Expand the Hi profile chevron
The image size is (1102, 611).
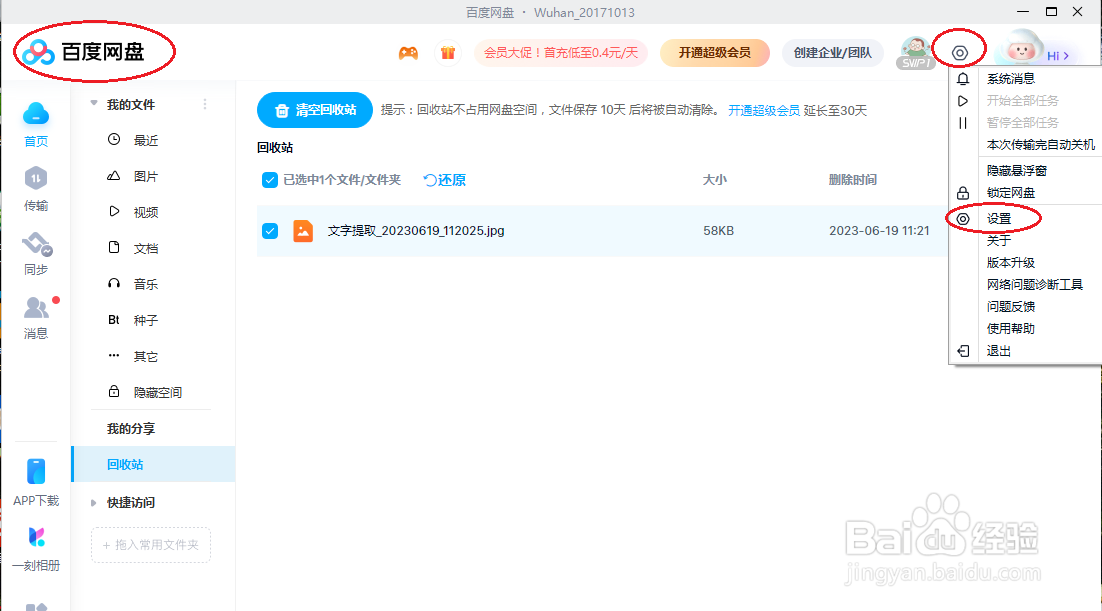1066,56
